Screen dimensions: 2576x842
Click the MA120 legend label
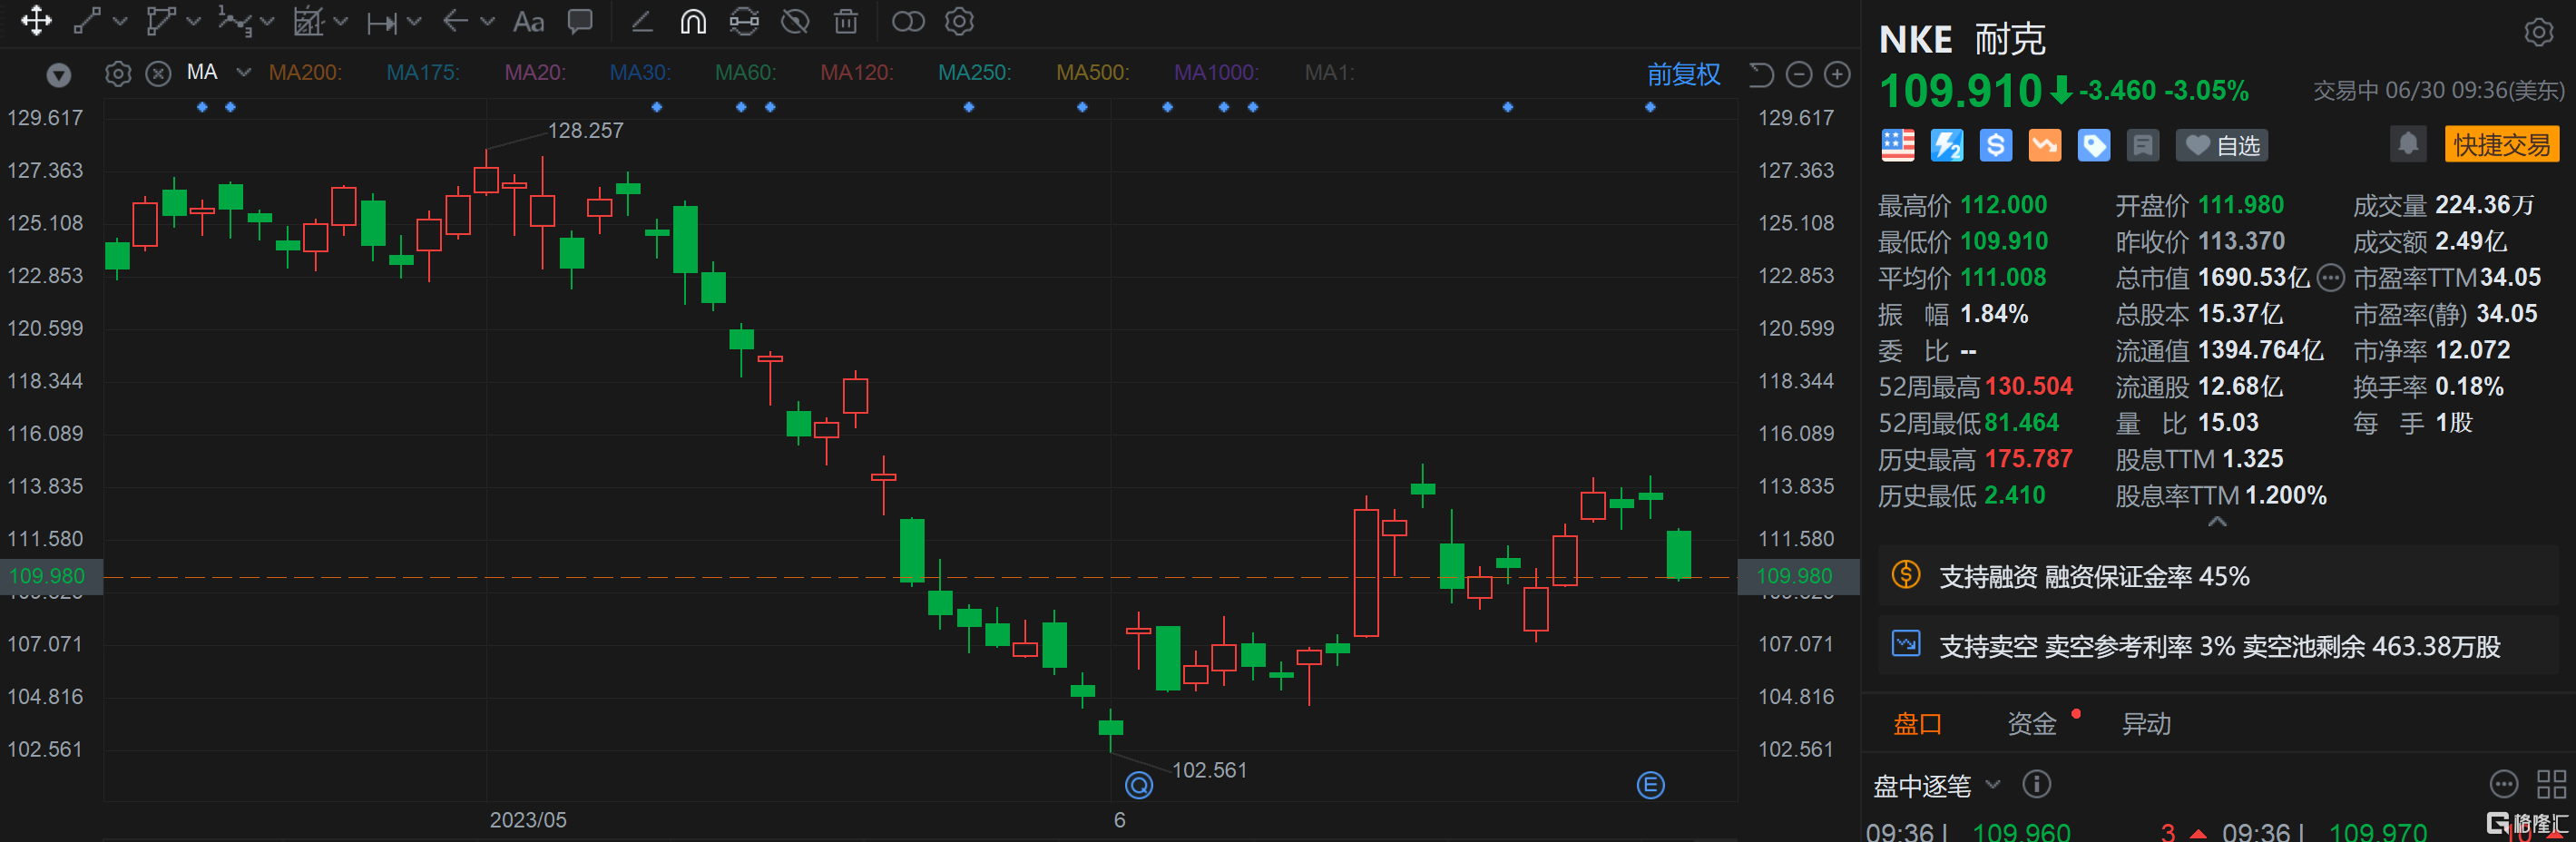857,73
